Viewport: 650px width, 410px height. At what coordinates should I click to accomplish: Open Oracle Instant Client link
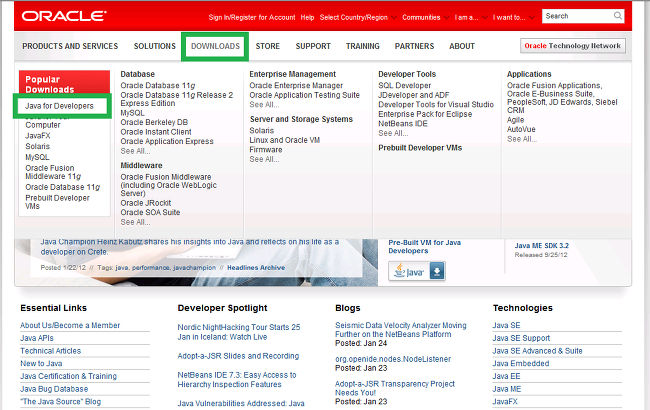point(156,132)
